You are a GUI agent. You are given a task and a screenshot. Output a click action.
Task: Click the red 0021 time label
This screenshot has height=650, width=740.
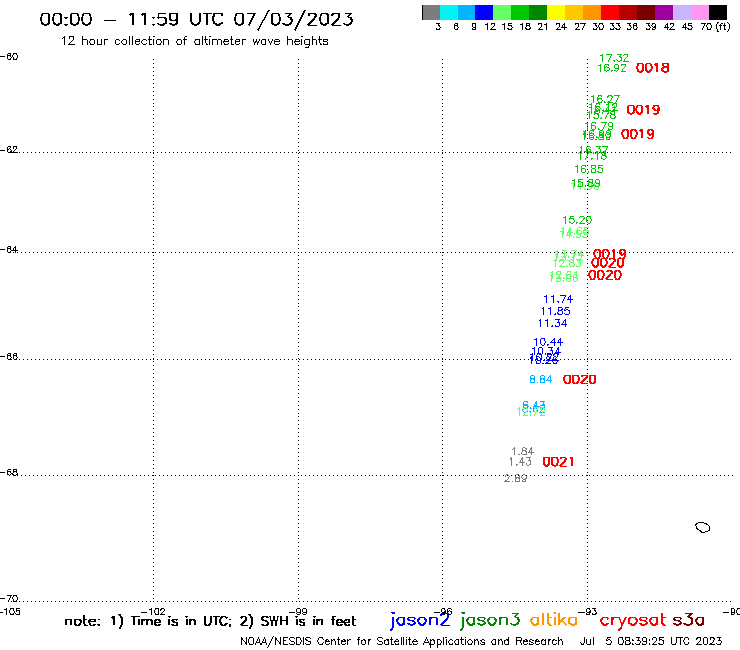pyautogui.click(x=558, y=462)
